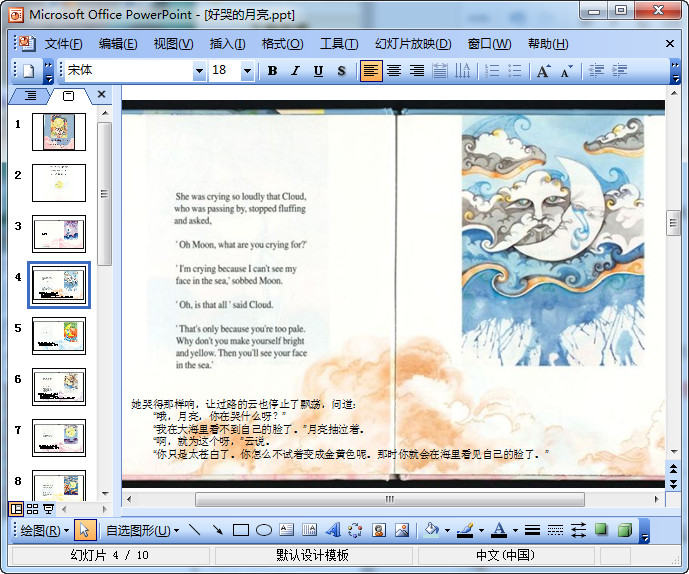Select the Oval drawing tool
The image size is (689, 574).
[x=264, y=530]
